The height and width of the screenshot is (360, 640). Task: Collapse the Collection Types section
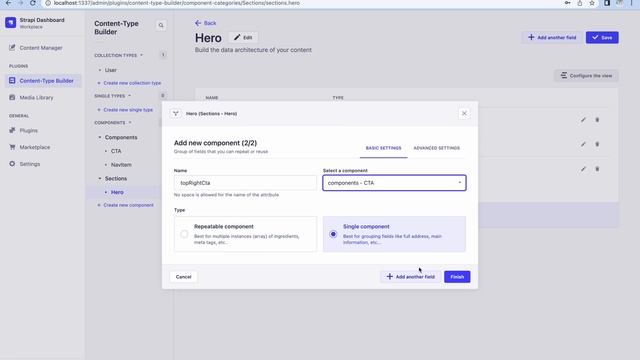pyautogui.click(x=119, y=55)
